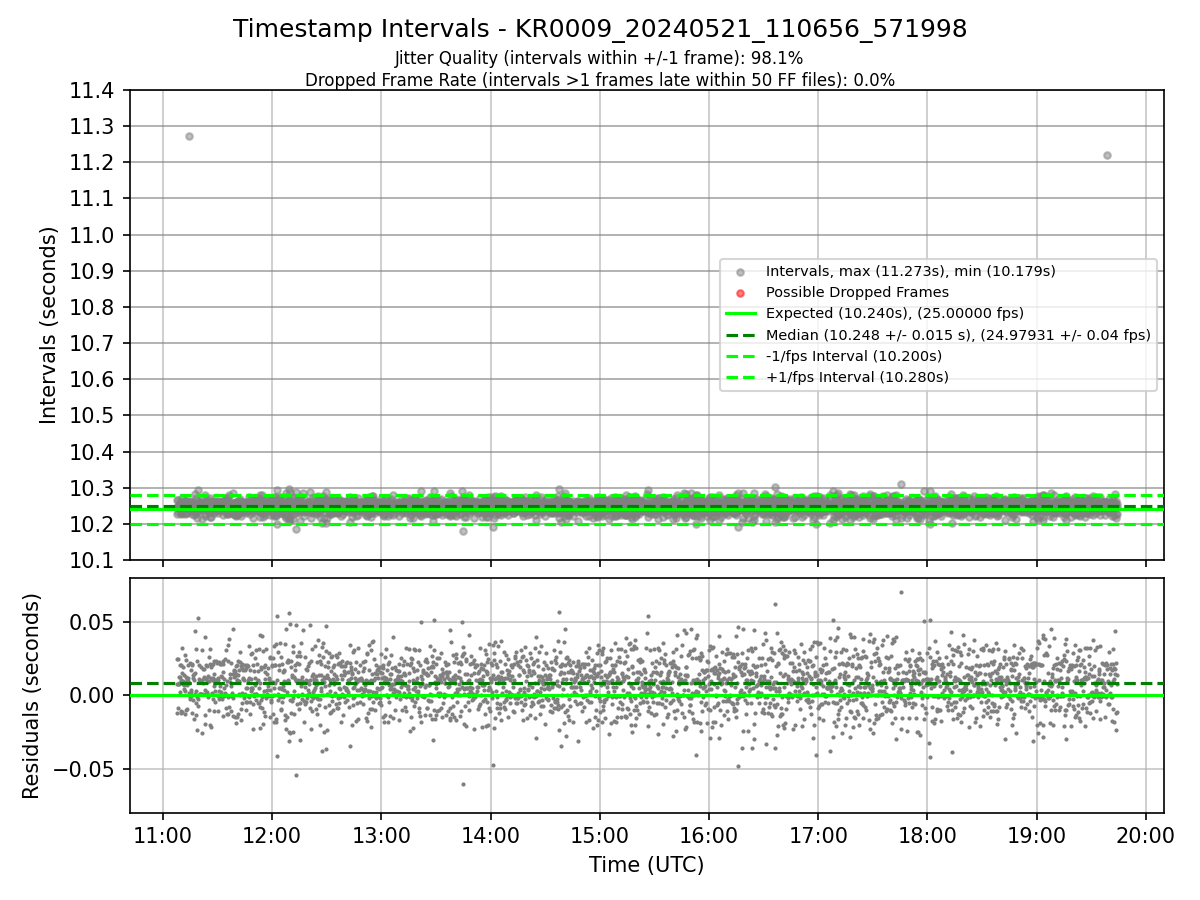Click the '20:00' x-axis tick label
Screen dimensions: 1200x900
point(1145,835)
